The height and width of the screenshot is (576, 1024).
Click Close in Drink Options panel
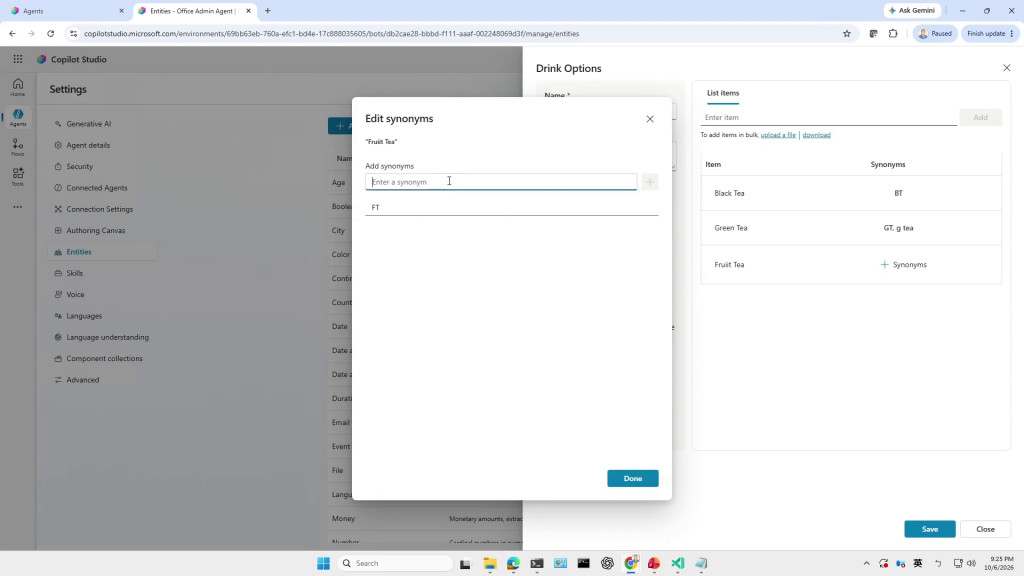[985, 529]
